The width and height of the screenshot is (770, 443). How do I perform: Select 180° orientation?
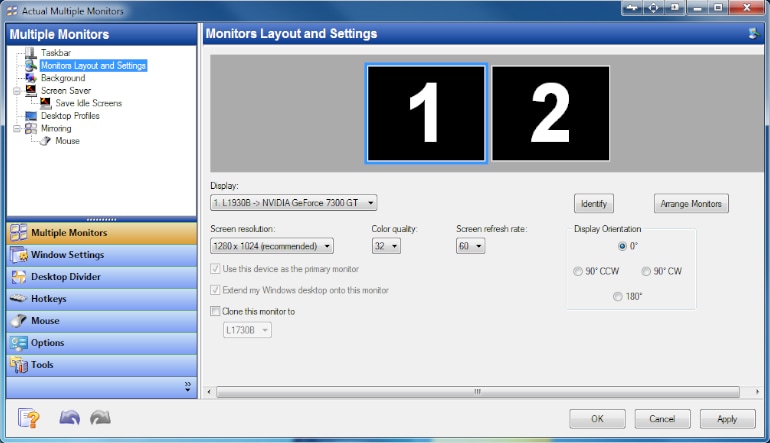click(618, 297)
